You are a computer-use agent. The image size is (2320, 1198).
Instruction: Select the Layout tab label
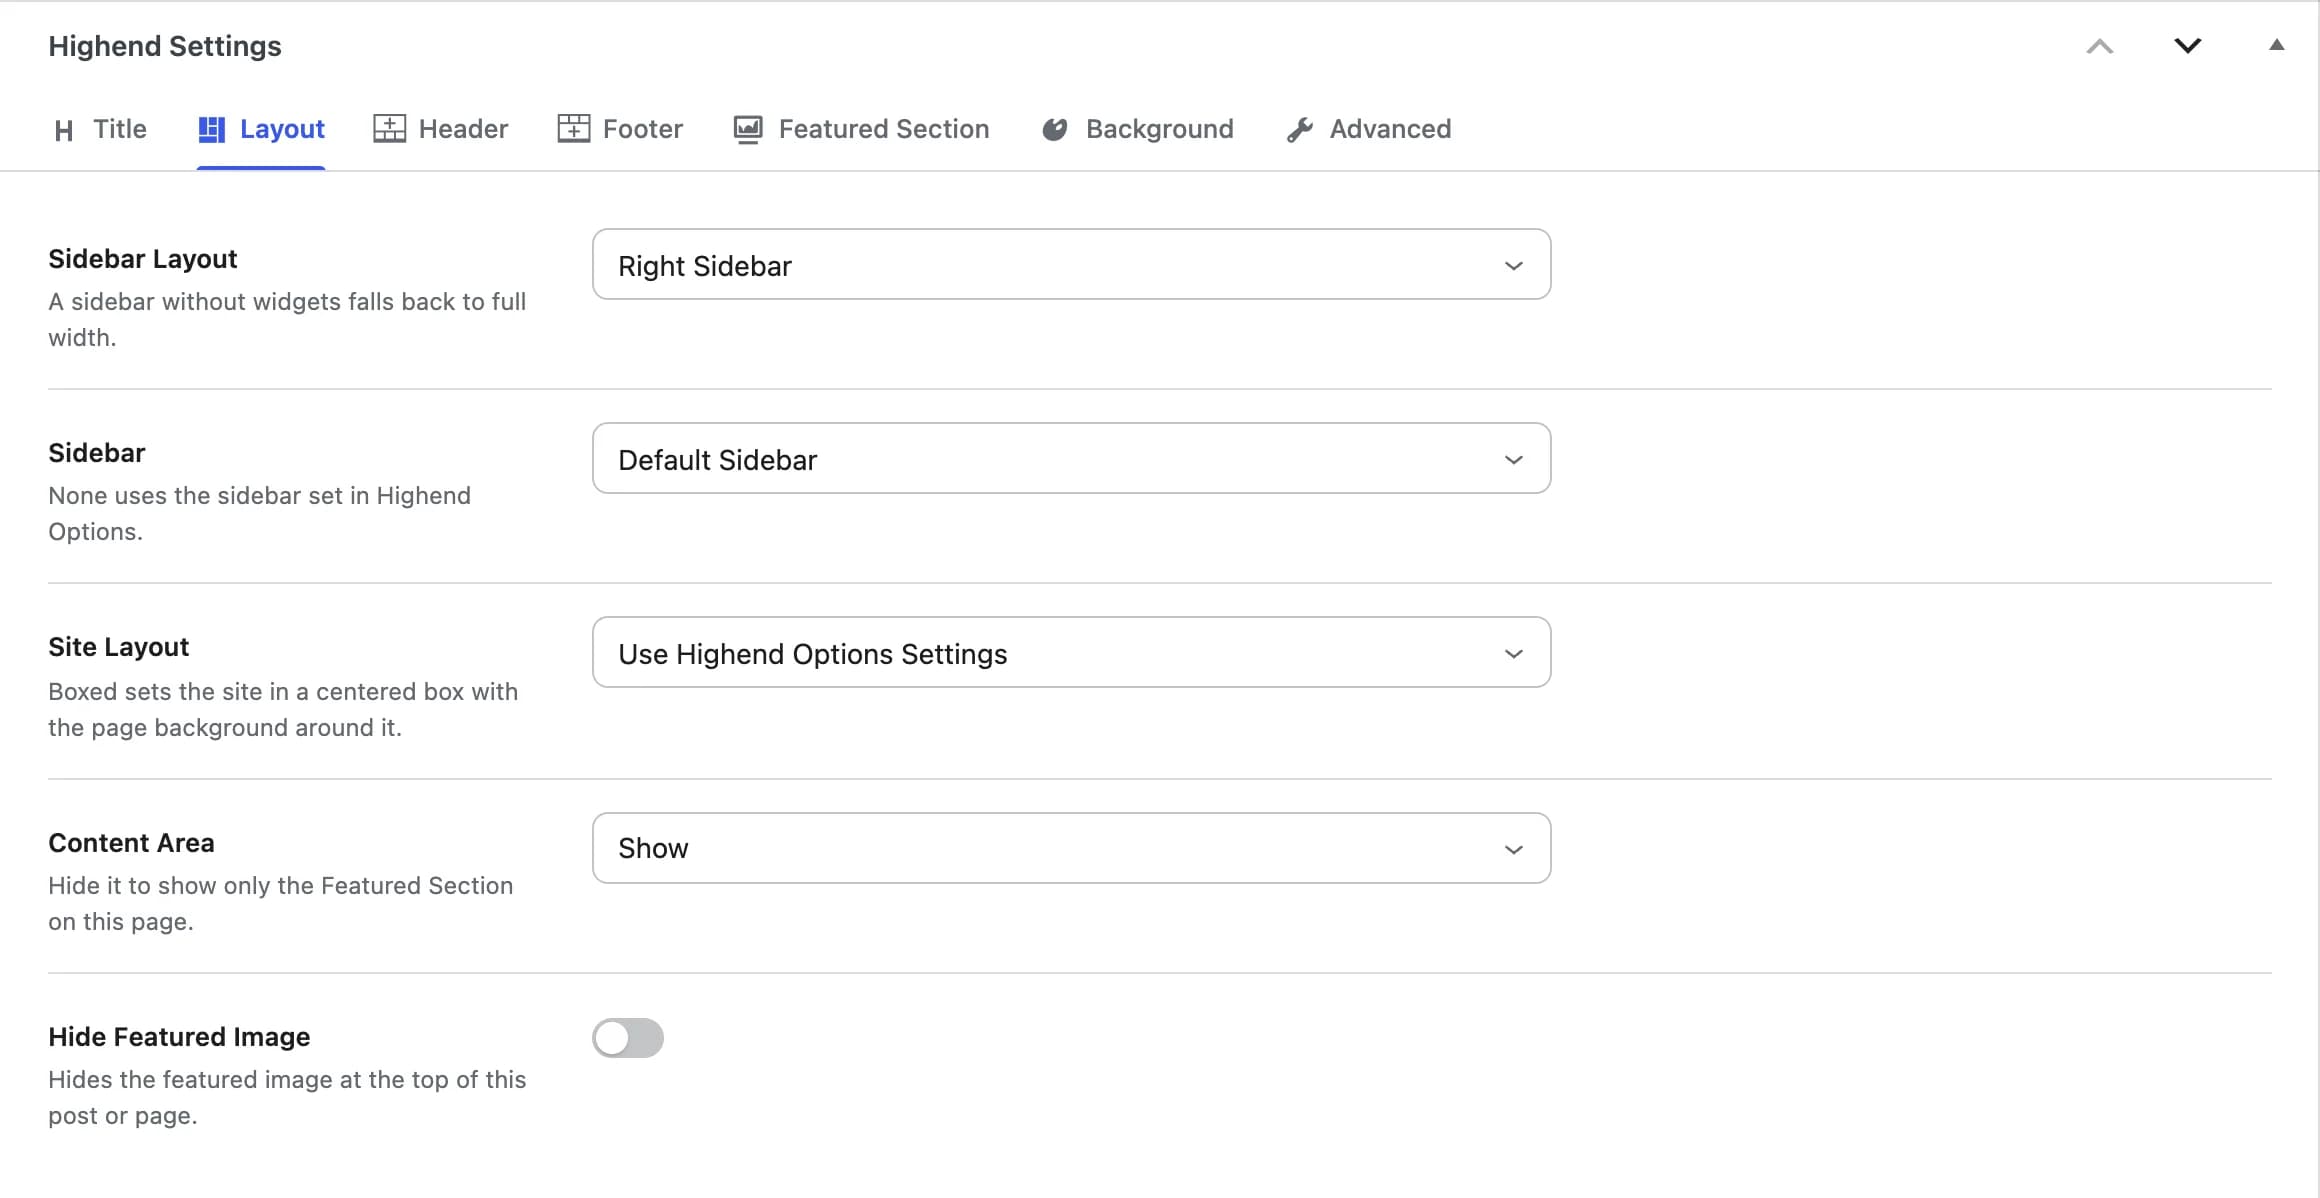click(x=282, y=129)
